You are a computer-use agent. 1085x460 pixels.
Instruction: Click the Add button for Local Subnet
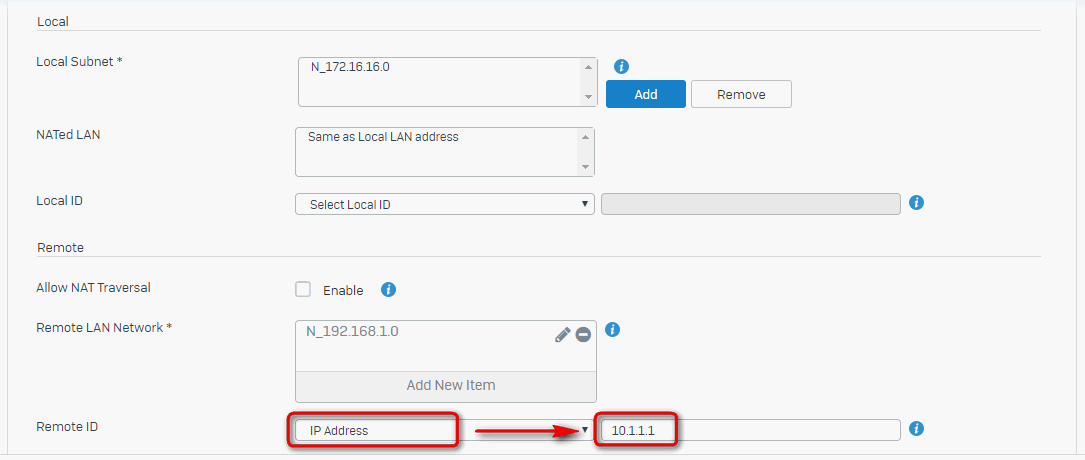point(646,94)
